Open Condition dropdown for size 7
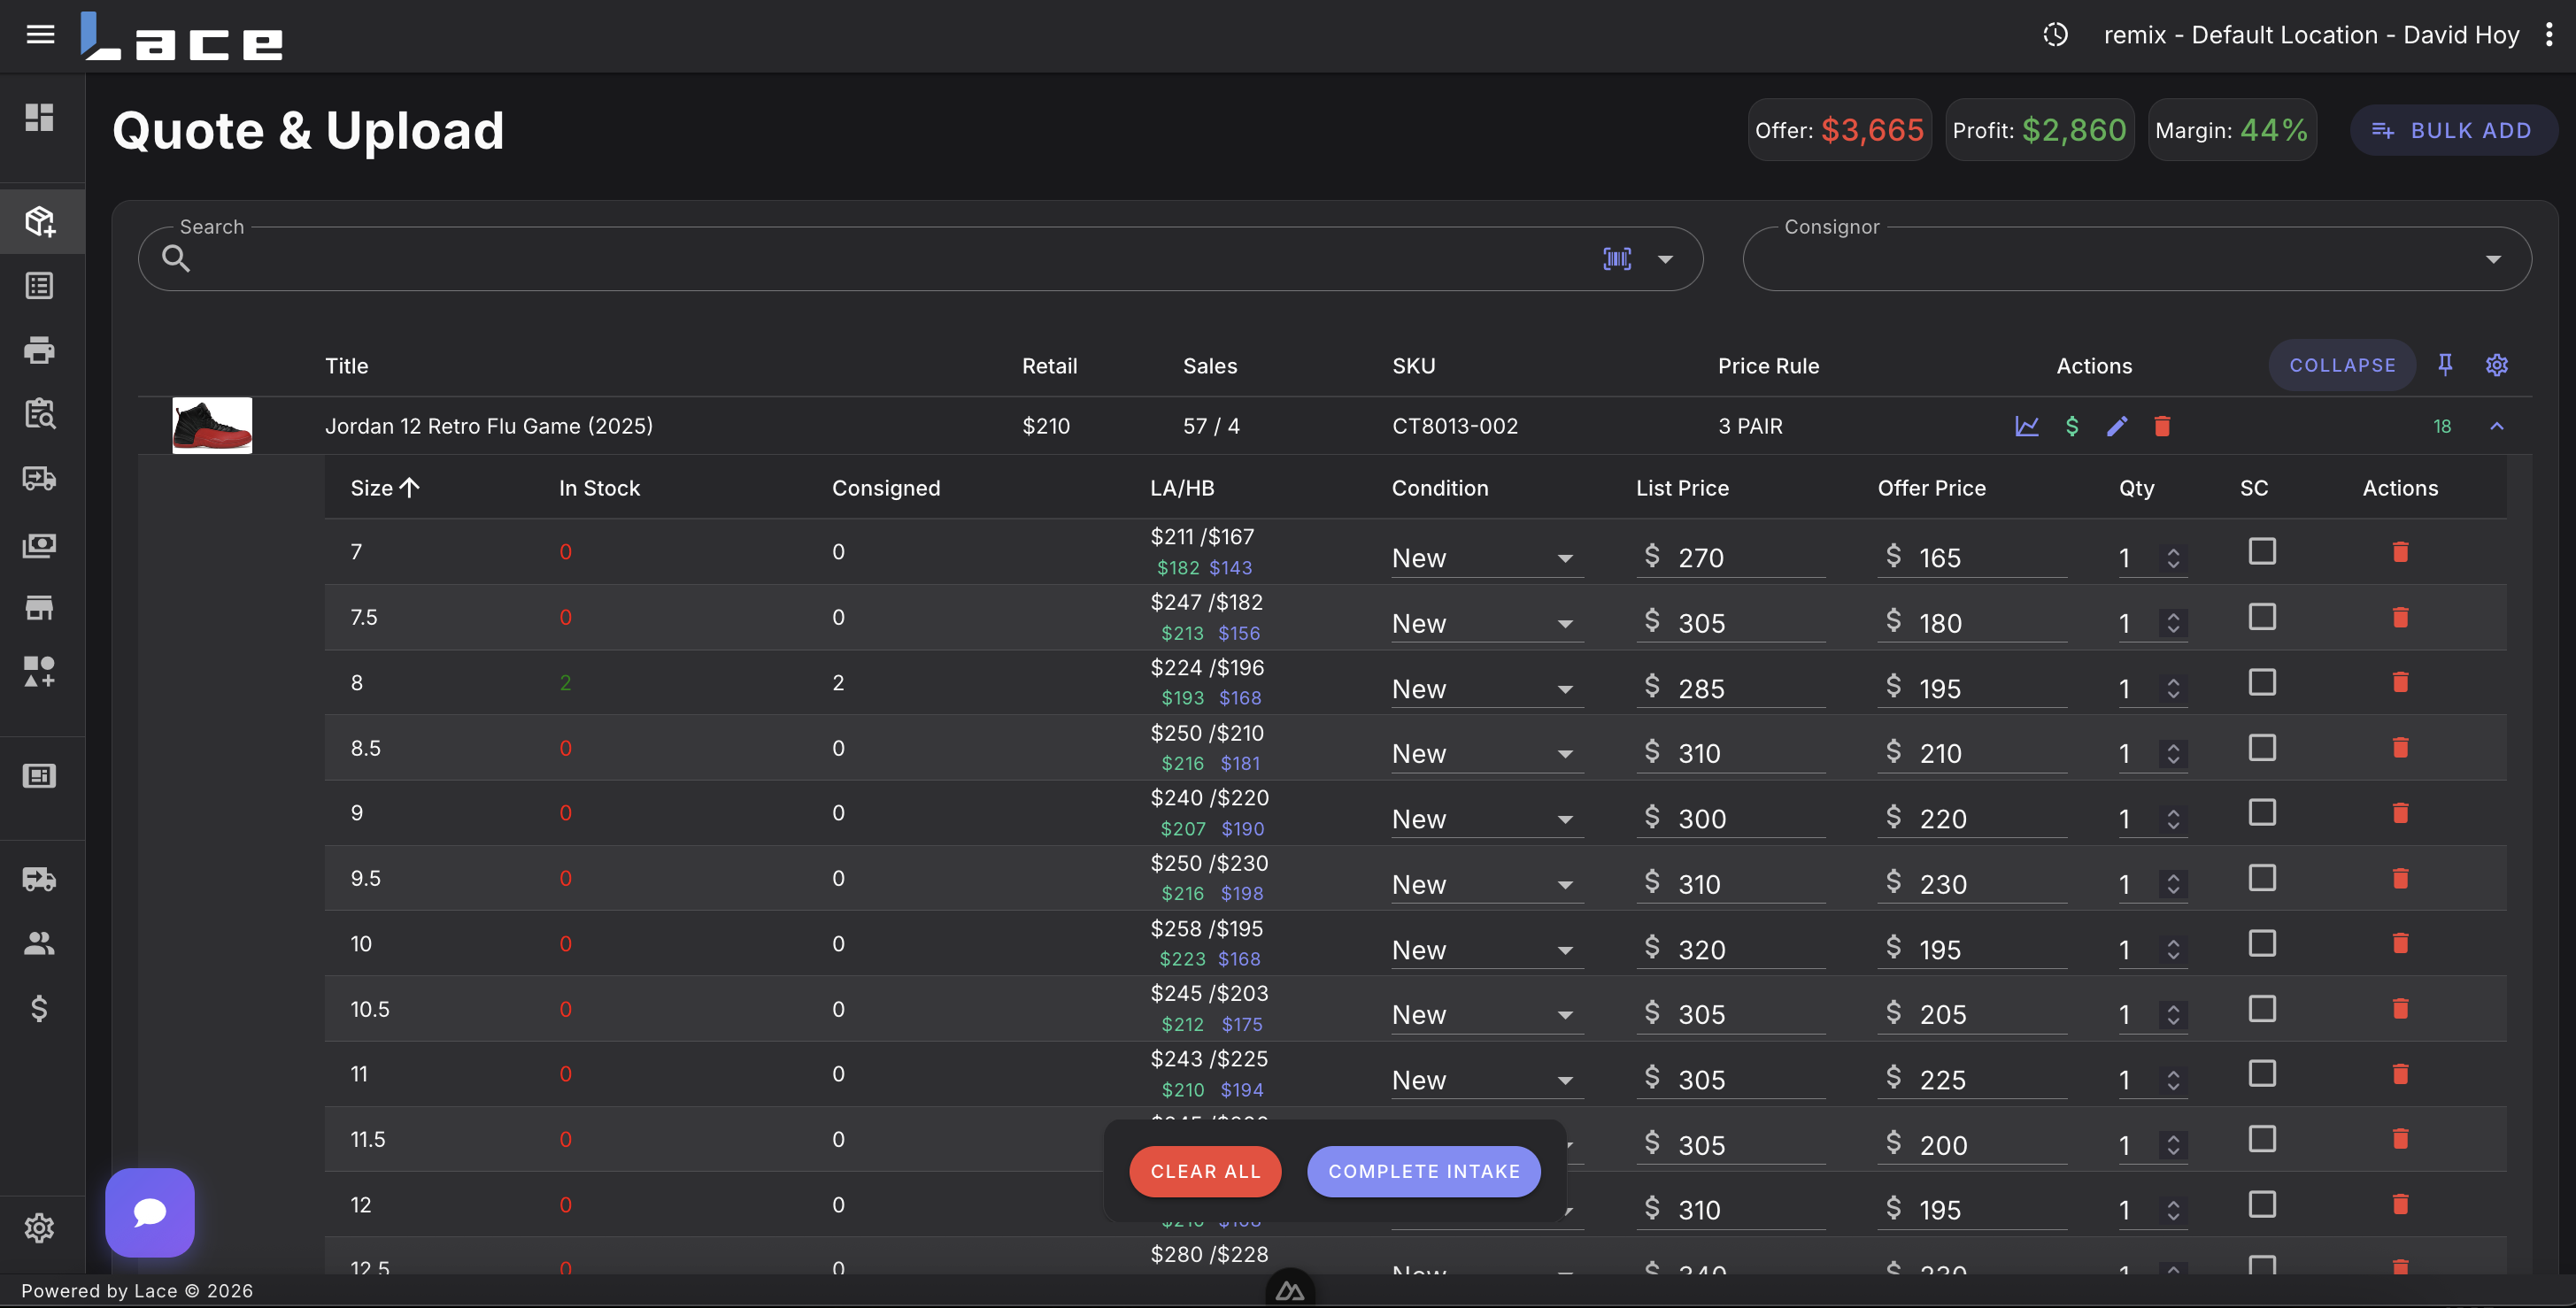 (x=1487, y=558)
